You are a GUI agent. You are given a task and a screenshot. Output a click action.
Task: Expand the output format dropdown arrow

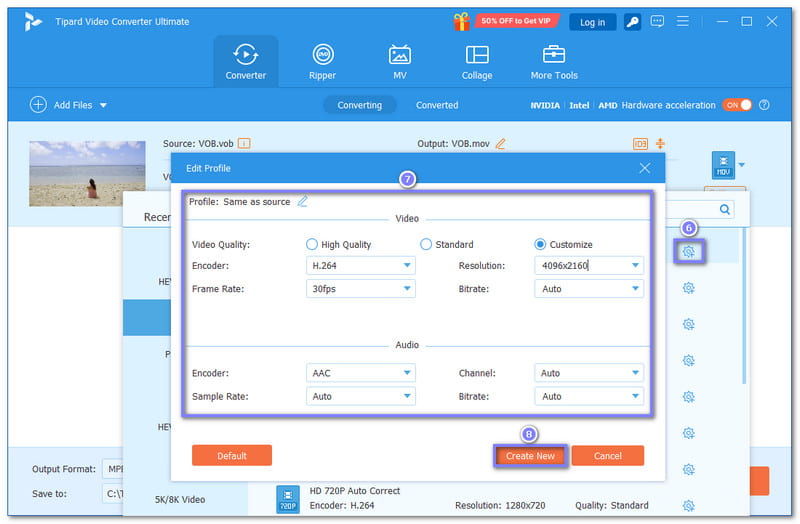tap(741, 165)
